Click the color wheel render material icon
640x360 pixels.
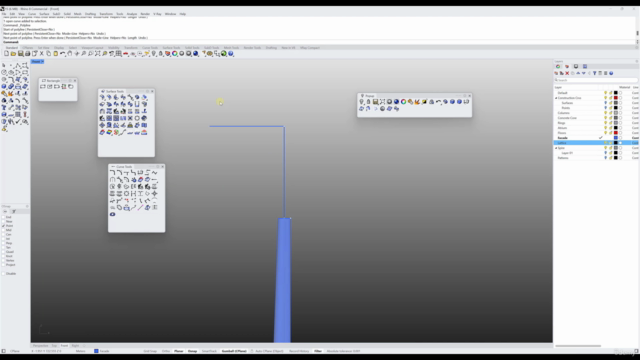175,53
